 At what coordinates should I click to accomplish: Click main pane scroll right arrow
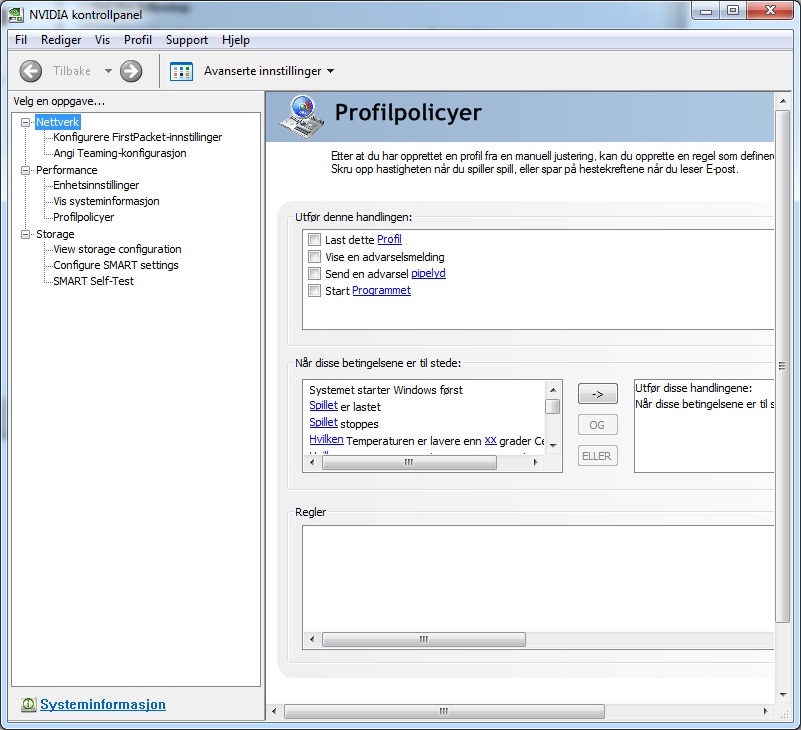click(x=765, y=711)
